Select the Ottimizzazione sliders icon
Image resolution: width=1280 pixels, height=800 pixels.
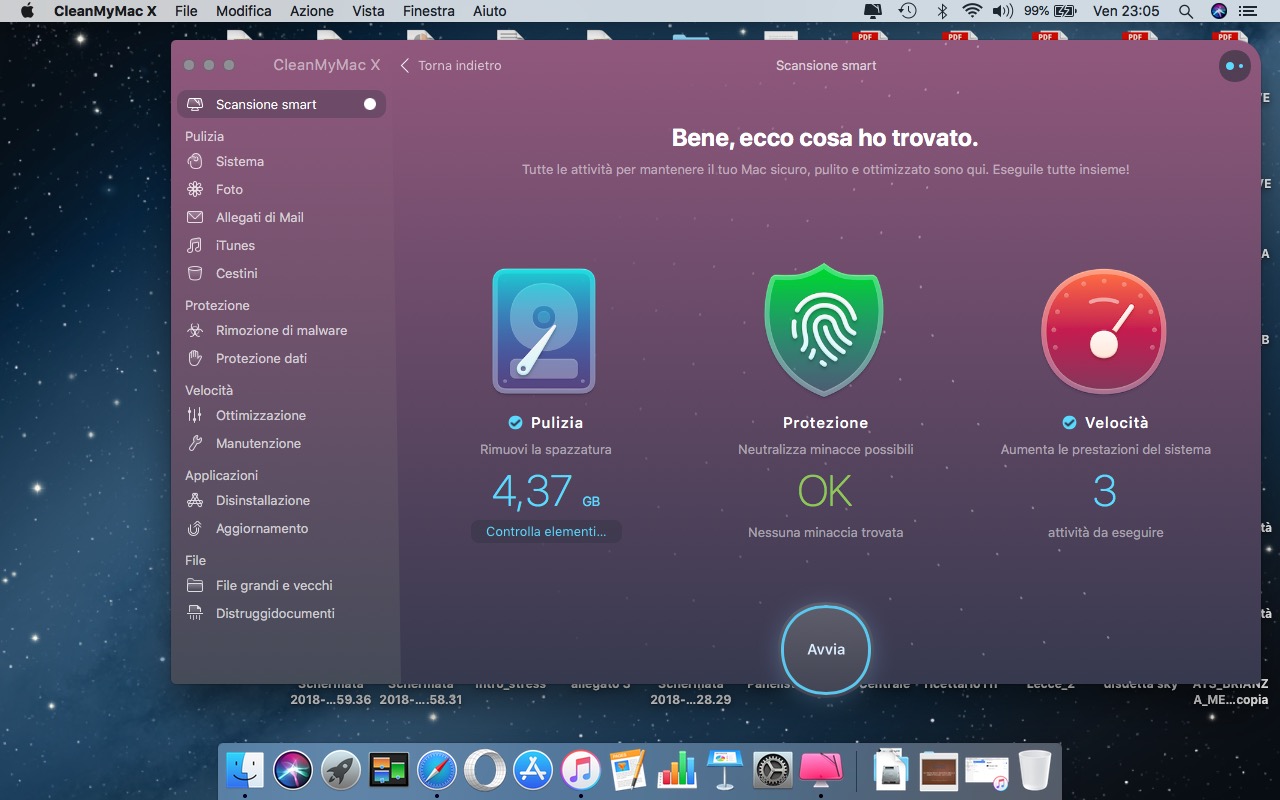click(x=195, y=415)
